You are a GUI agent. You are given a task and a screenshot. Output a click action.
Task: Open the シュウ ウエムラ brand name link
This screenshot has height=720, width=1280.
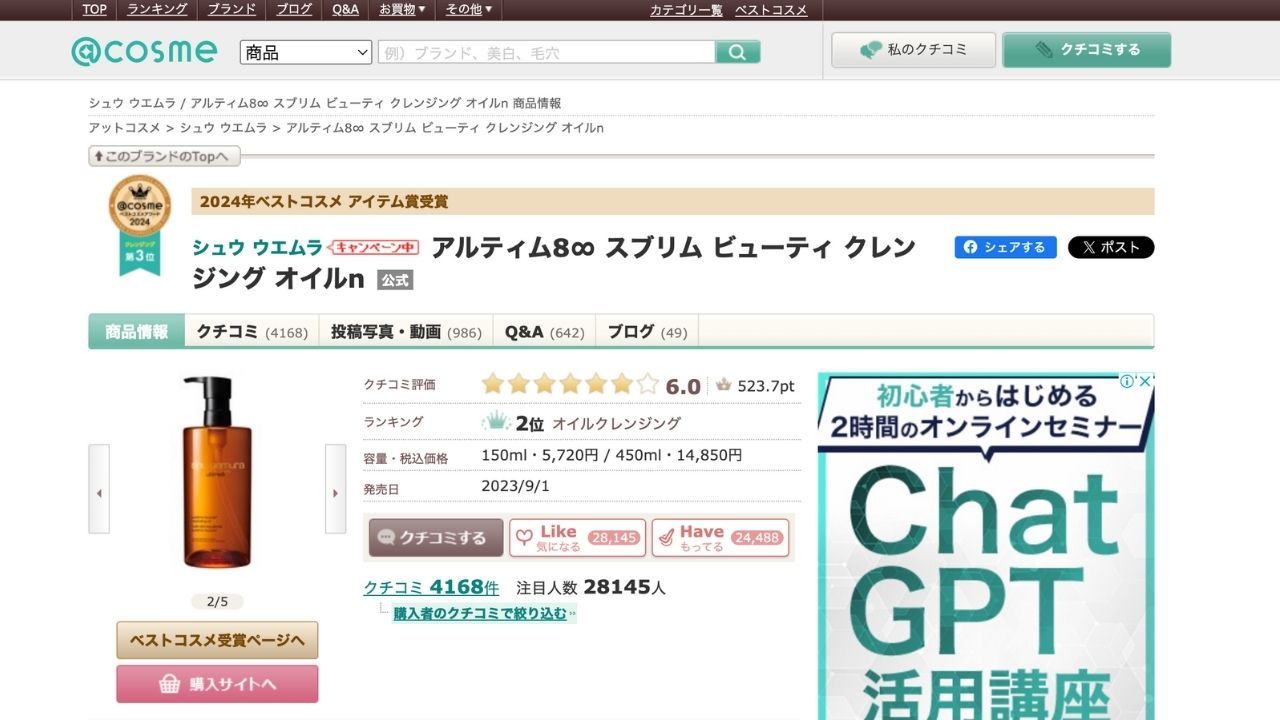click(258, 247)
